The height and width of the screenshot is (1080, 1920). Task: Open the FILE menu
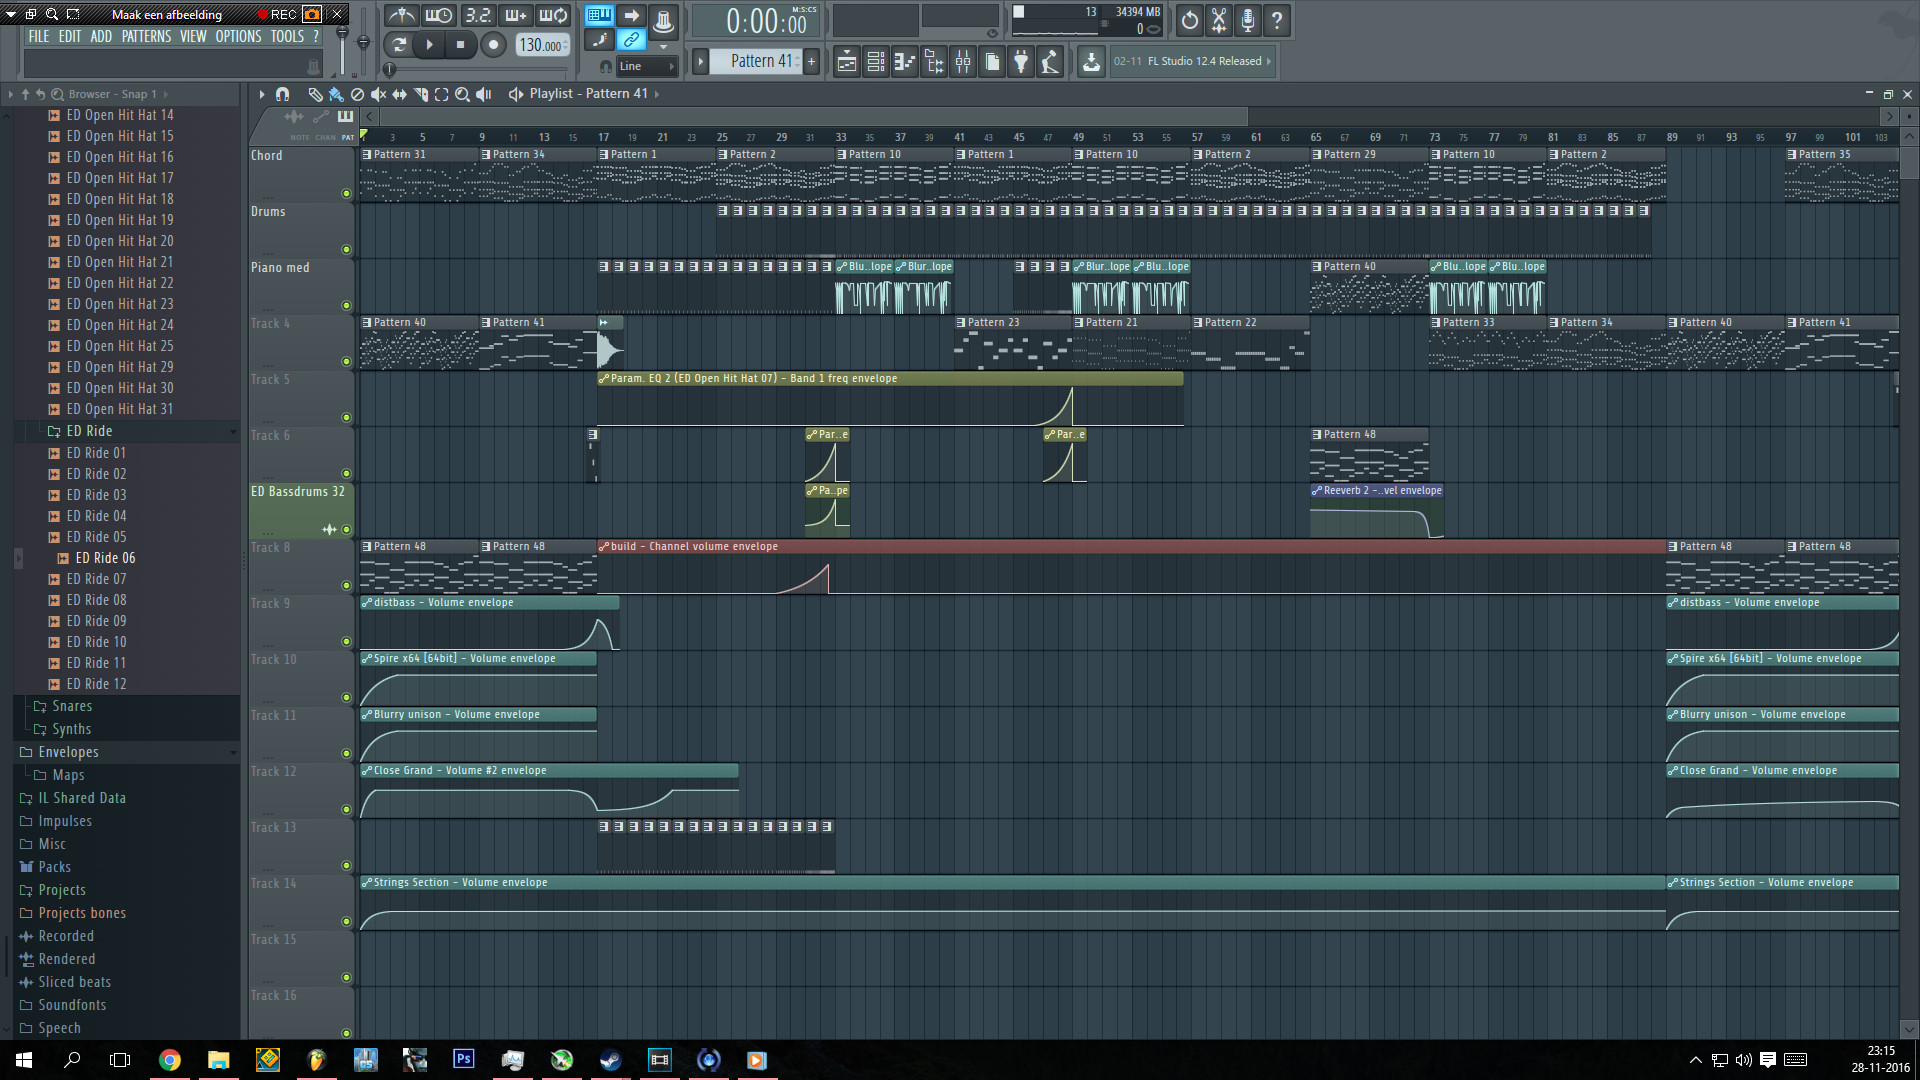[x=39, y=37]
